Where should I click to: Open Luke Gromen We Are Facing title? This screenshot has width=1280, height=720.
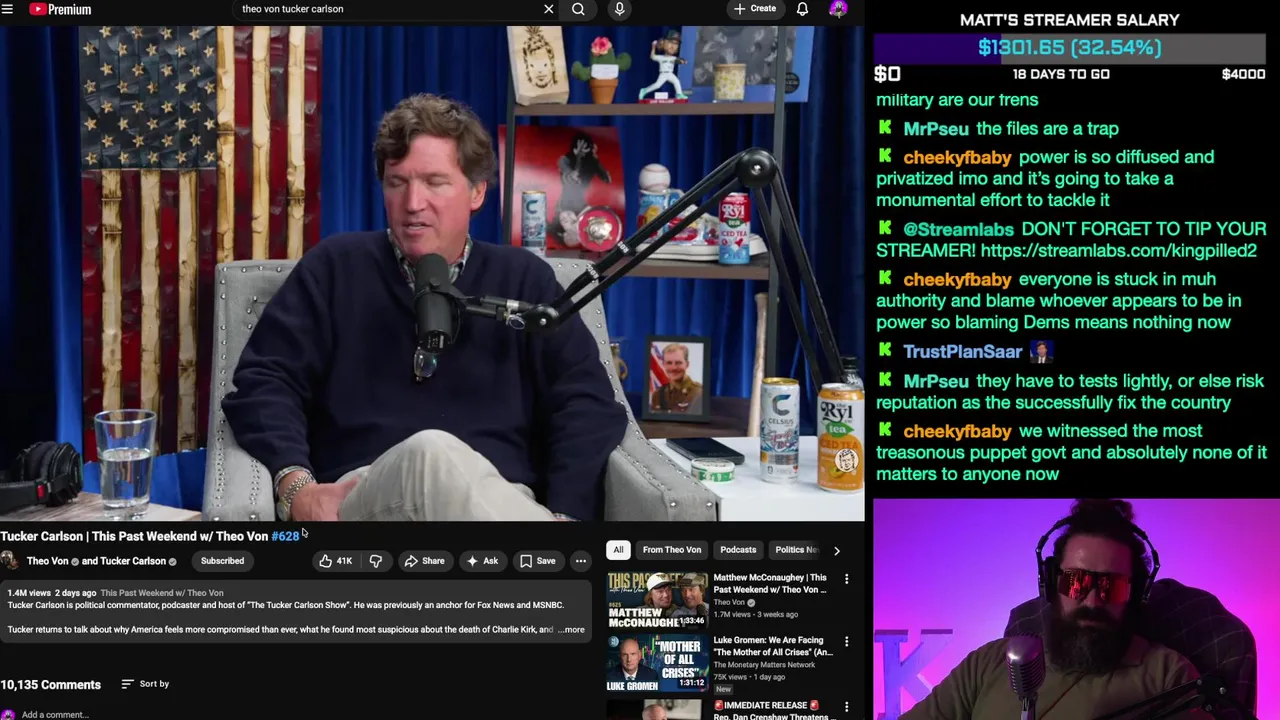coord(773,646)
